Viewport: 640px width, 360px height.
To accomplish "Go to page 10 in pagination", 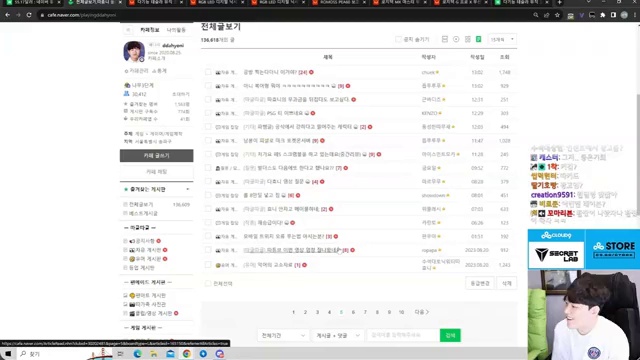I will click(x=401, y=312).
